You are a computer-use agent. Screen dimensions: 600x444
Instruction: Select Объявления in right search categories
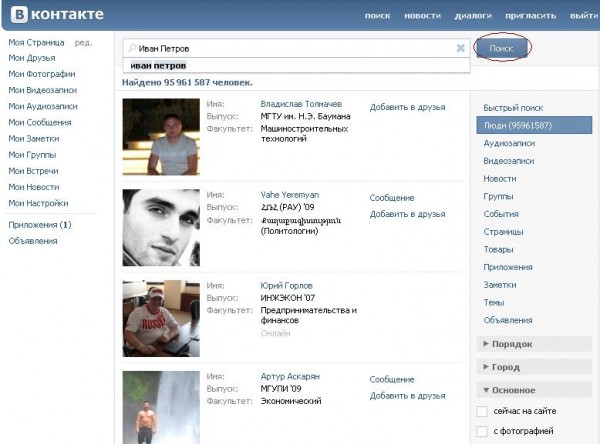pyautogui.click(x=508, y=320)
